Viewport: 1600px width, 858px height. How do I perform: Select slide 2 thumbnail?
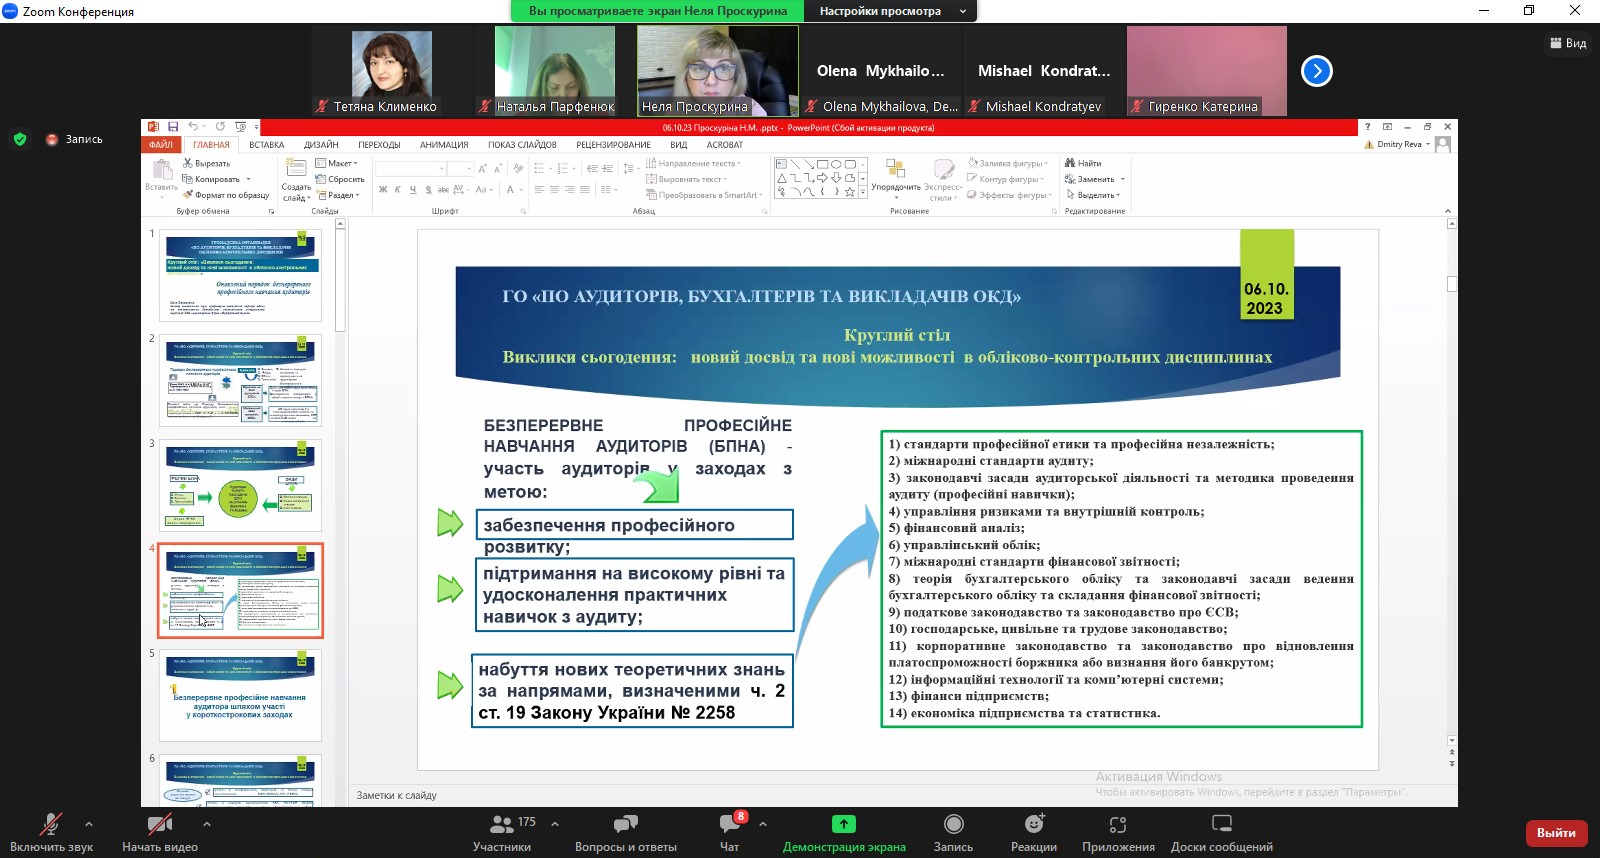click(241, 381)
